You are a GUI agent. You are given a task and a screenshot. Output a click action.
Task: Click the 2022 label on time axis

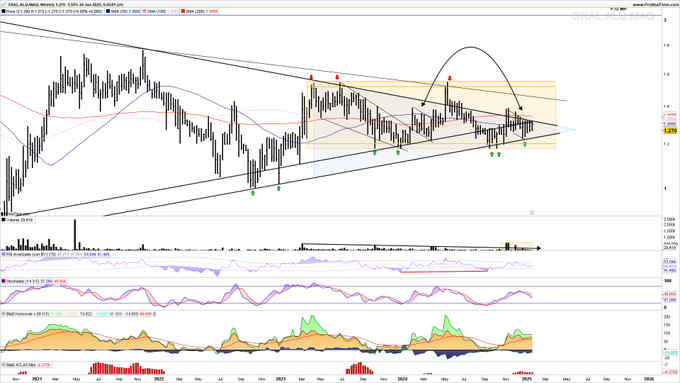click(159, 379)
